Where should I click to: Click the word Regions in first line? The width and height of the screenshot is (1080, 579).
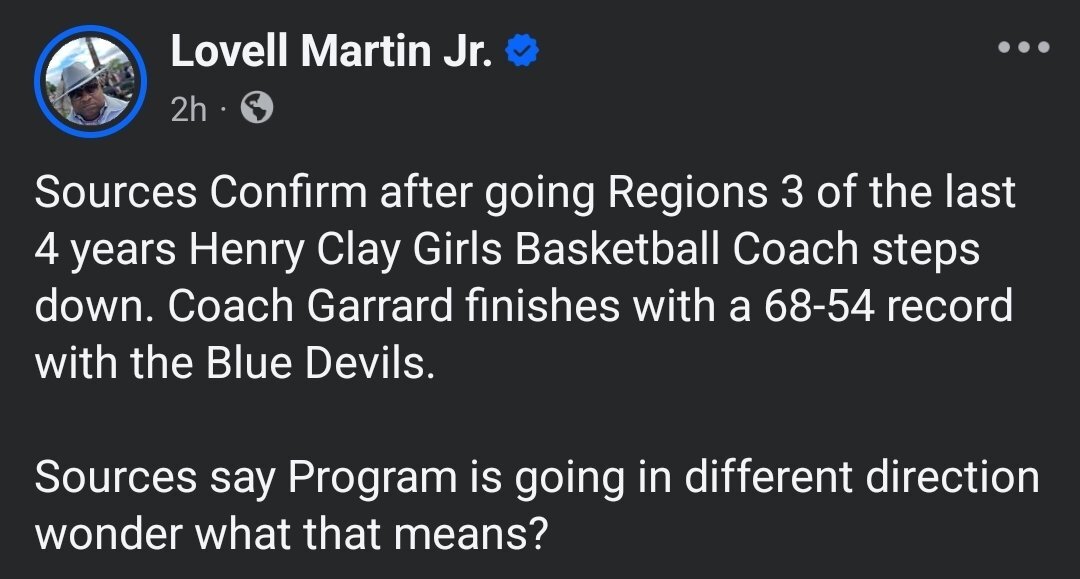(x=687, y=192)
